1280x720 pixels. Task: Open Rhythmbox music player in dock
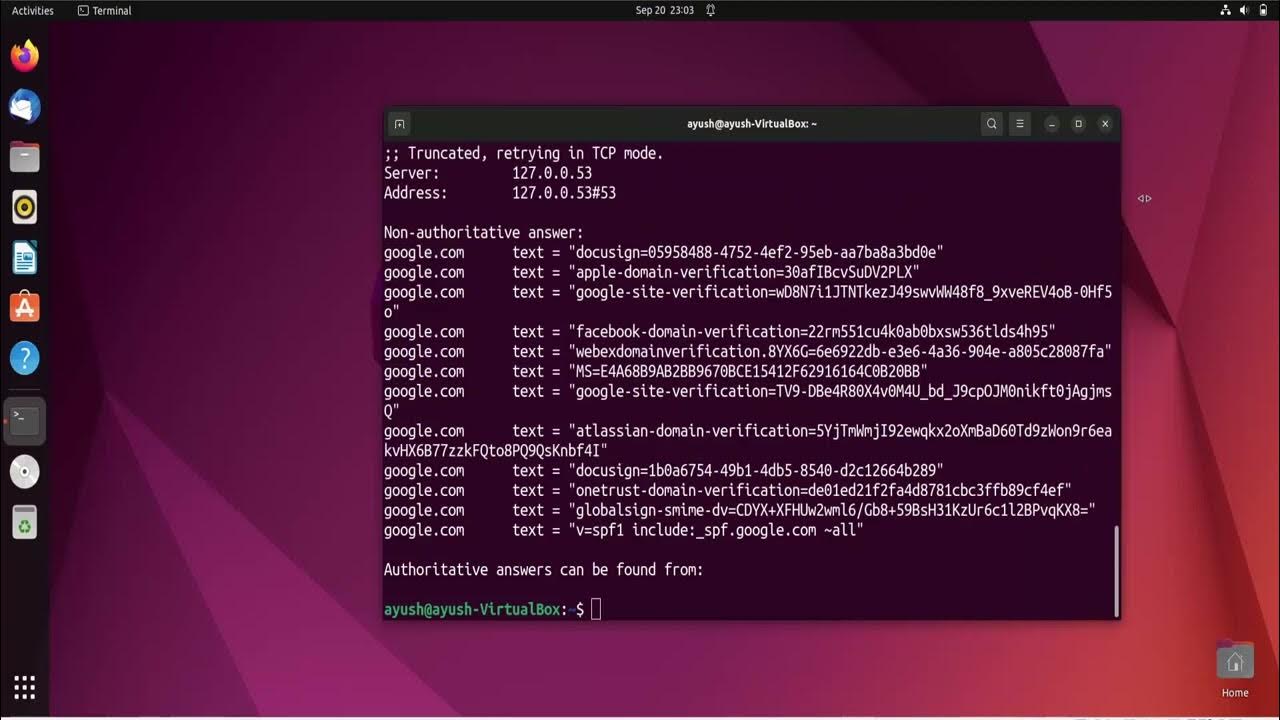click(25, 207)
